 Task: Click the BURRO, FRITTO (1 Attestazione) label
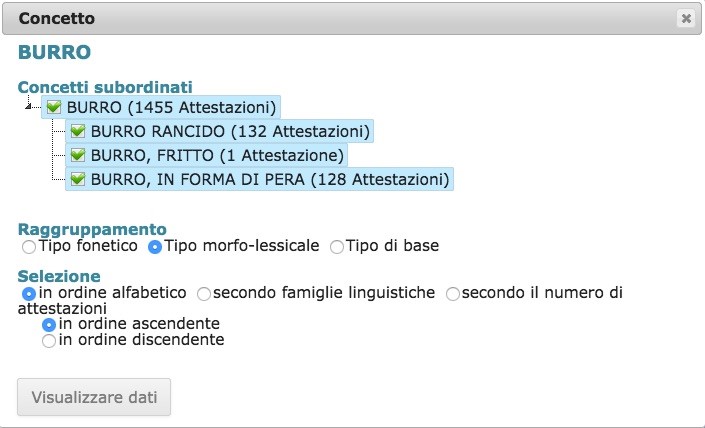tap(216, 156)
